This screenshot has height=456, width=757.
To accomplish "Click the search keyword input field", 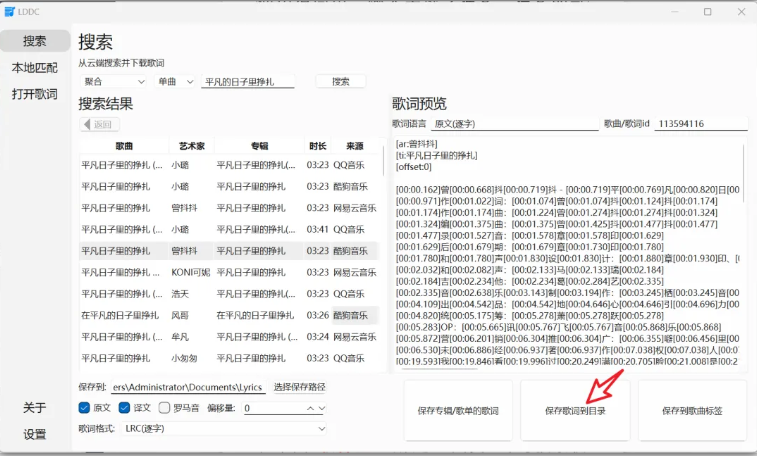I will 248,82.
